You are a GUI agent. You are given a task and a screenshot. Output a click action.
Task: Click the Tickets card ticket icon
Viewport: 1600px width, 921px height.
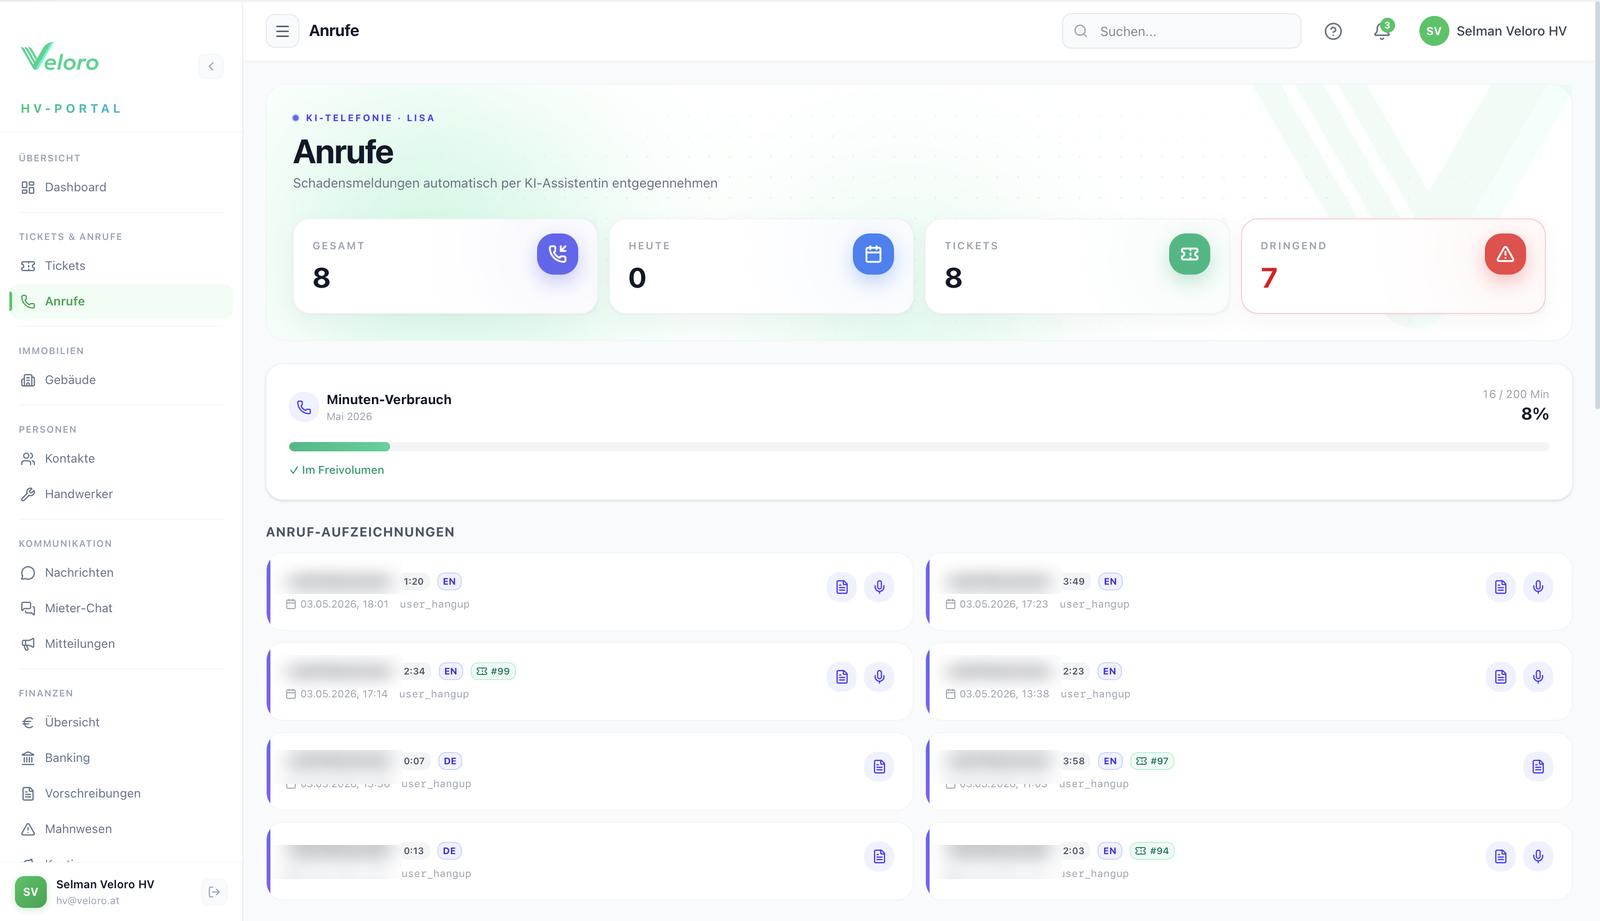(x=1189, y=254)
